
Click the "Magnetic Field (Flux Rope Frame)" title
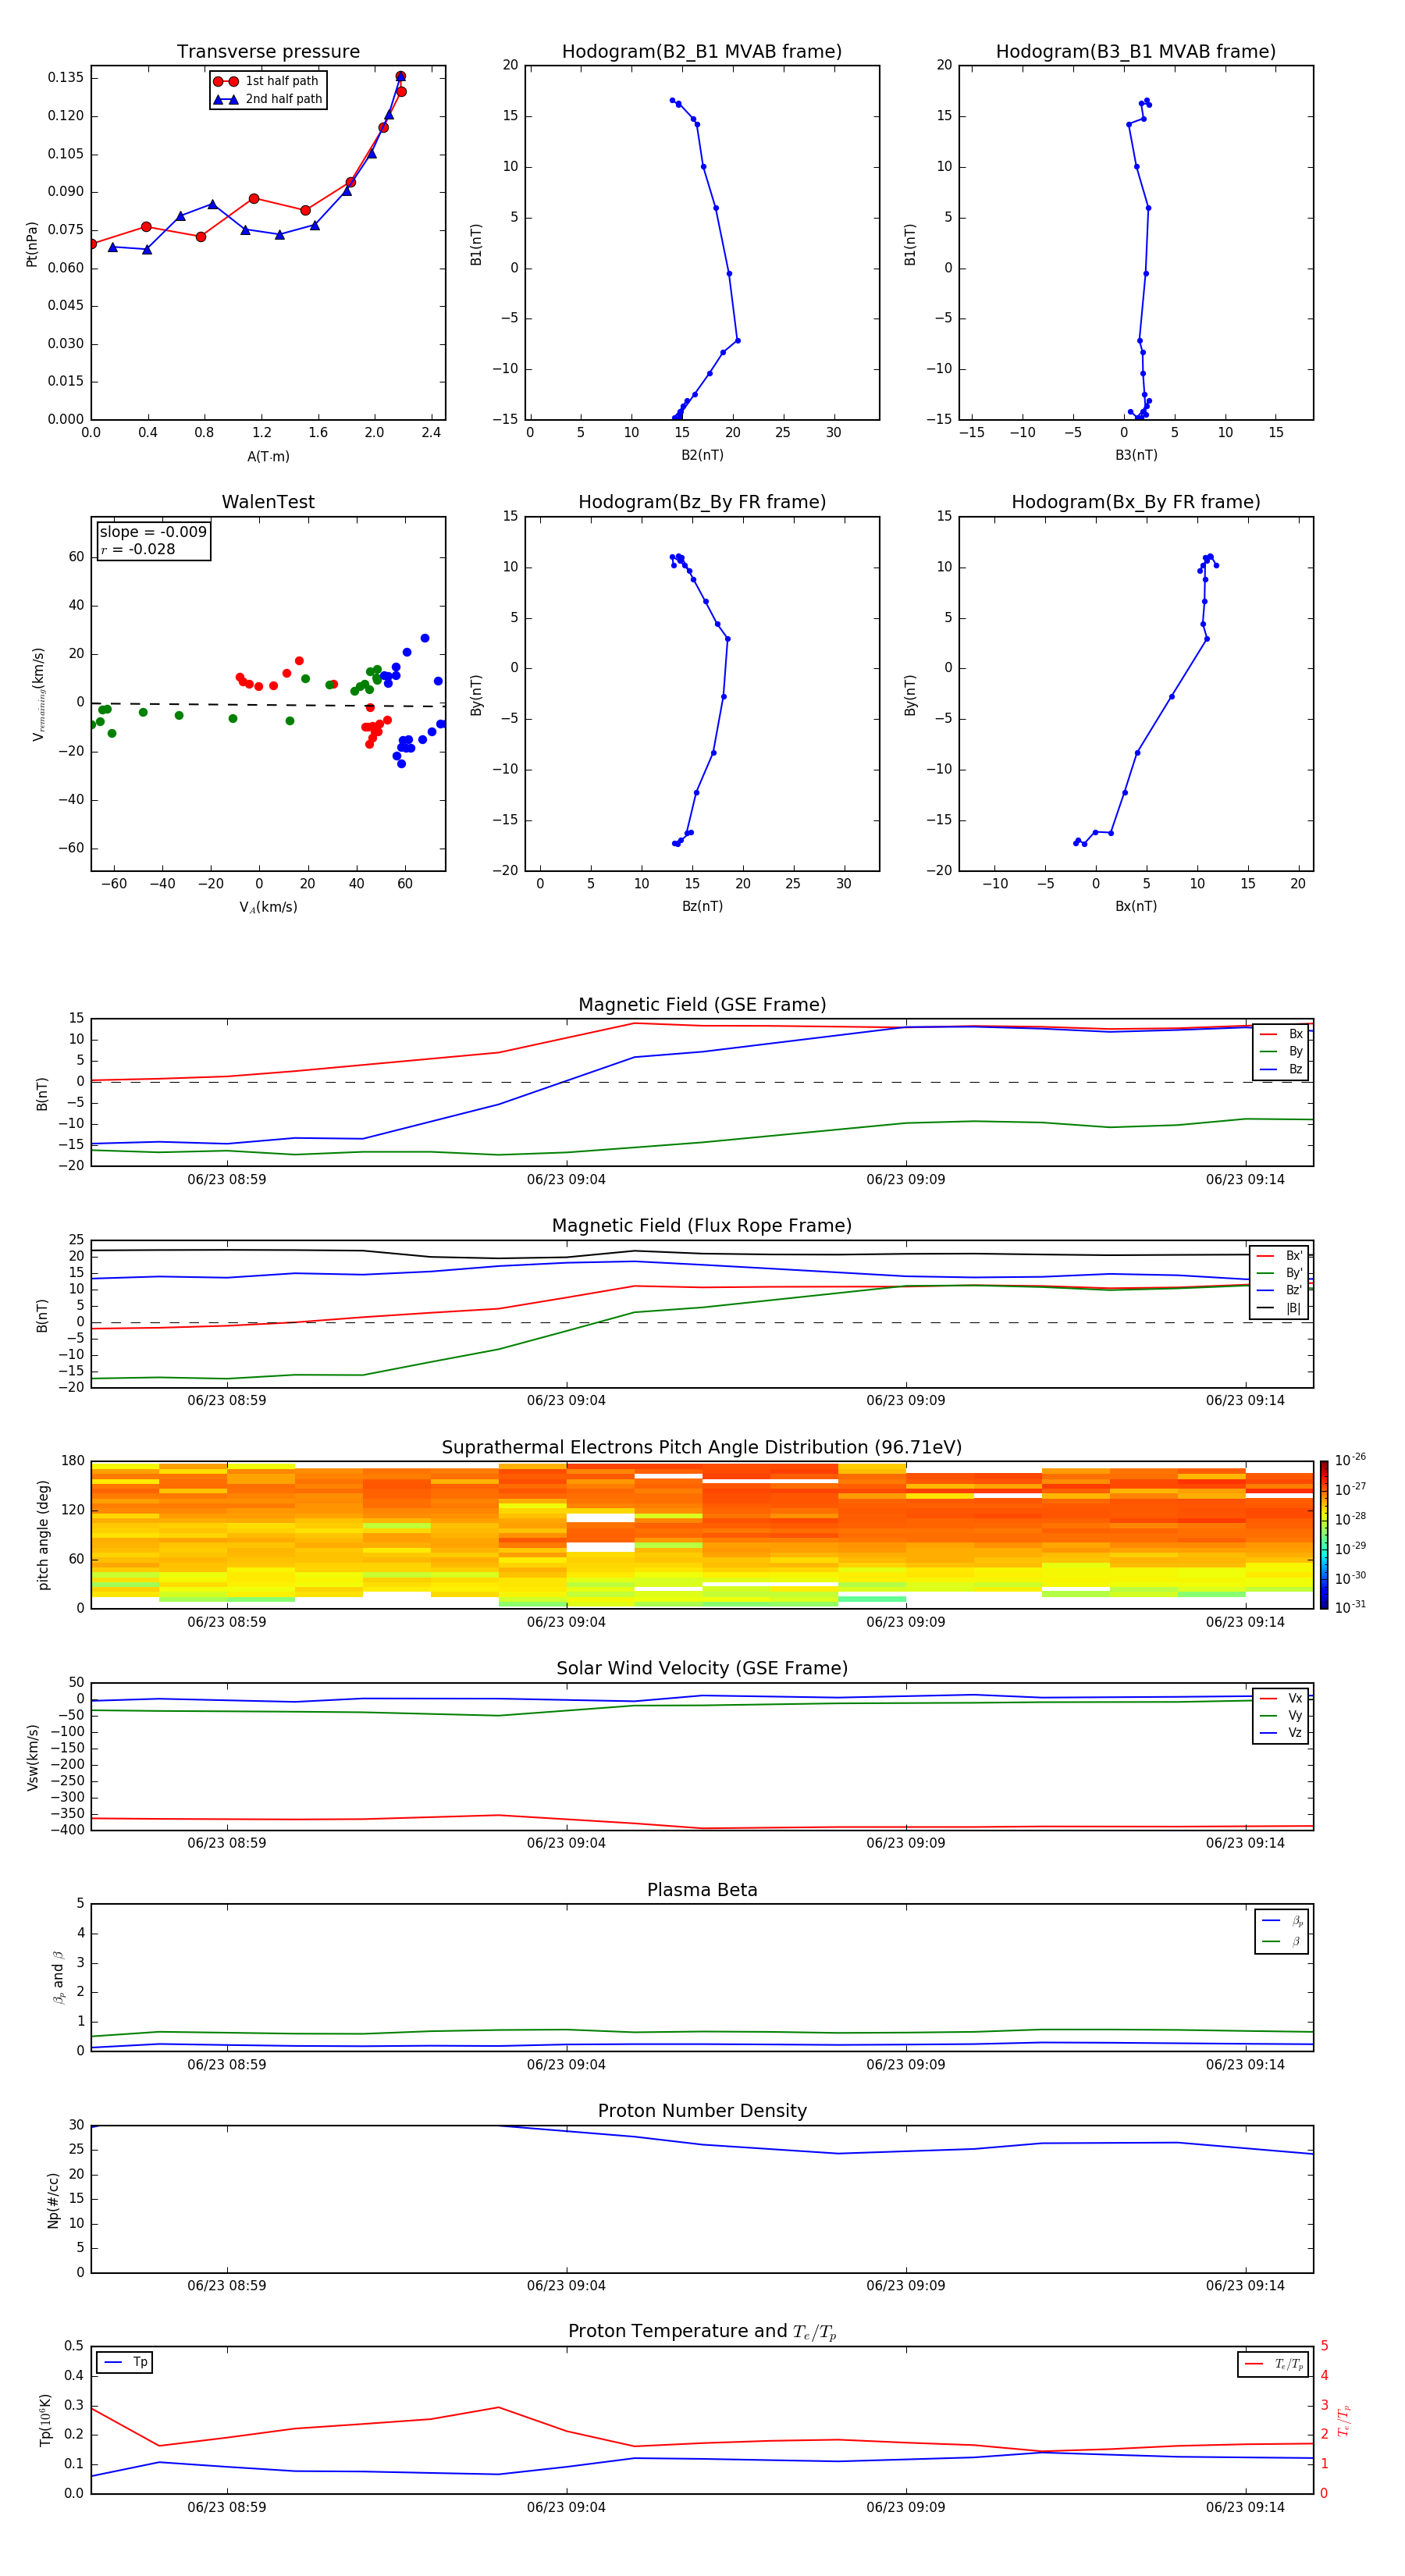point(702,1226)
